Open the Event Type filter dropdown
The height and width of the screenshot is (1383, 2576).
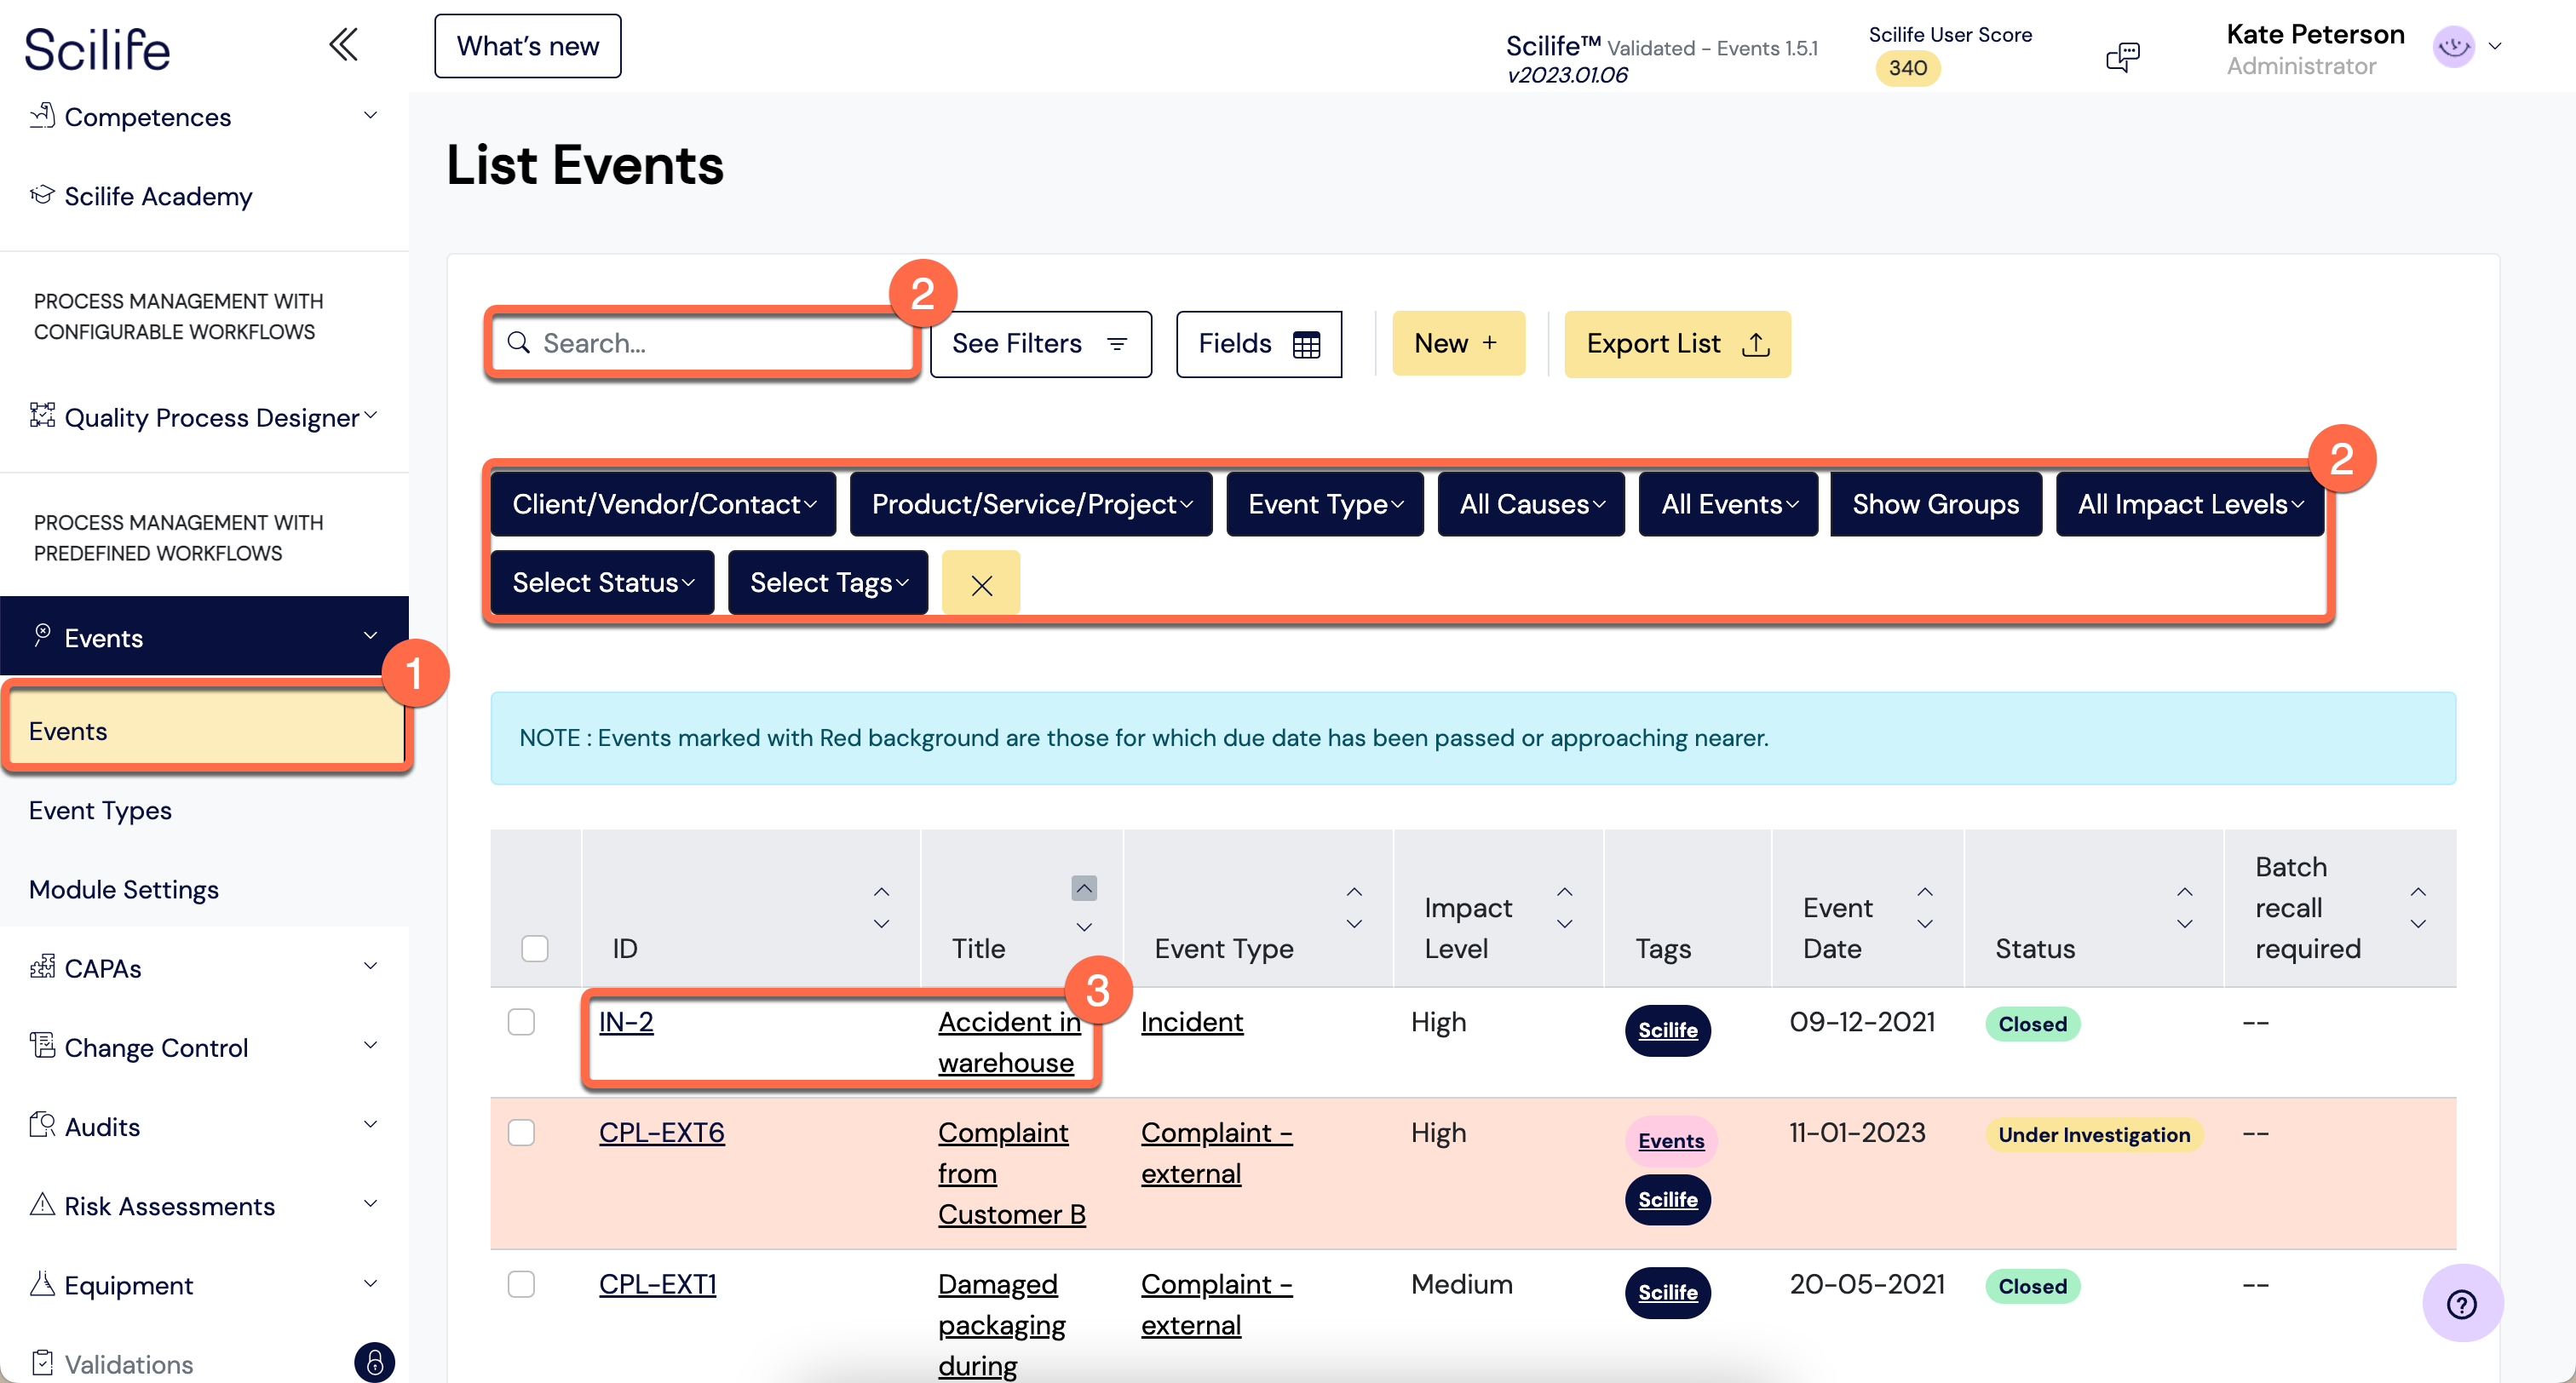click(1325, 504)
